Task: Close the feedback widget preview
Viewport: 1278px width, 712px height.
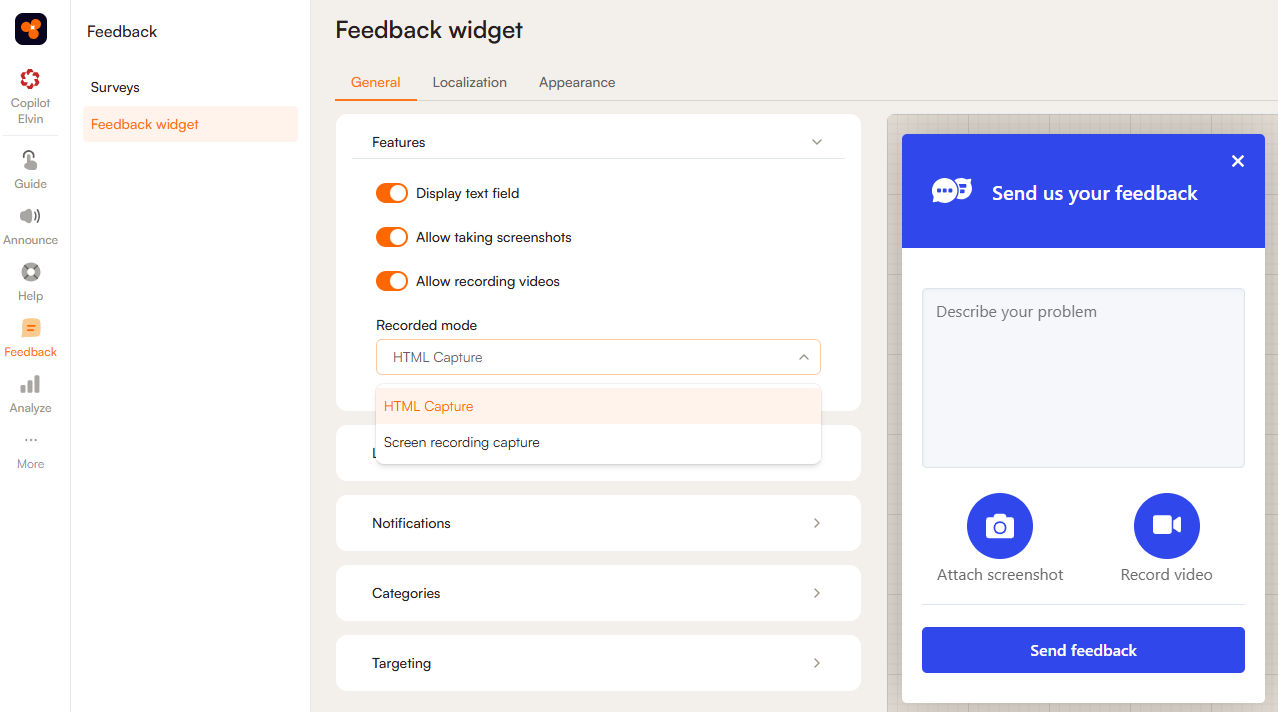Action: click(1237, 161)
